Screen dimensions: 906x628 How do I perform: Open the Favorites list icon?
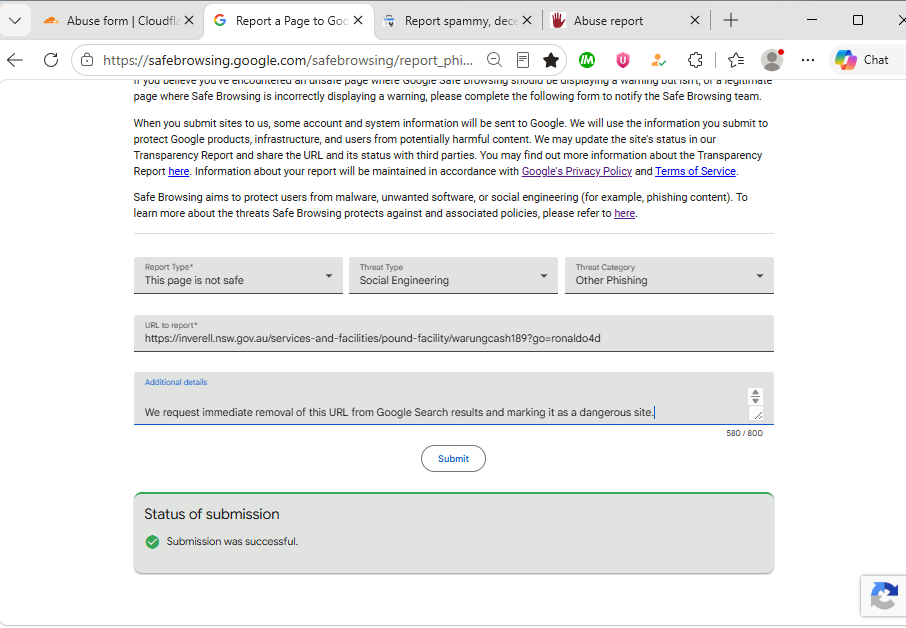736,60
